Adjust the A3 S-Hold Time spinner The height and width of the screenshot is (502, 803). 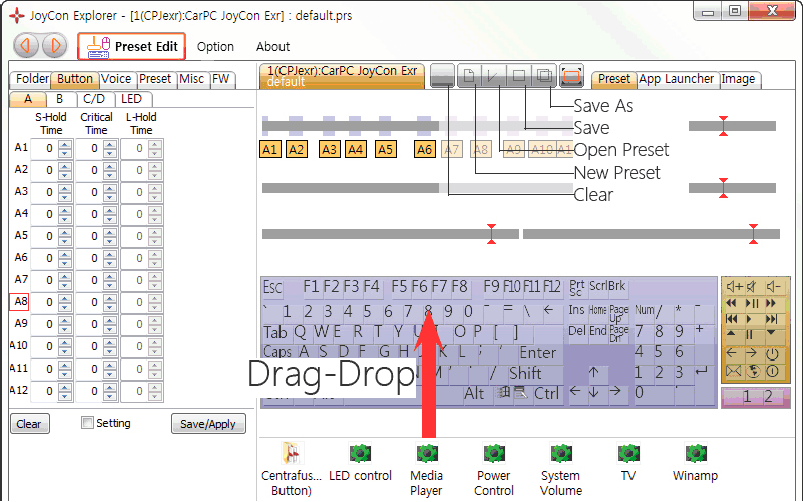click(x=65, y=193)
